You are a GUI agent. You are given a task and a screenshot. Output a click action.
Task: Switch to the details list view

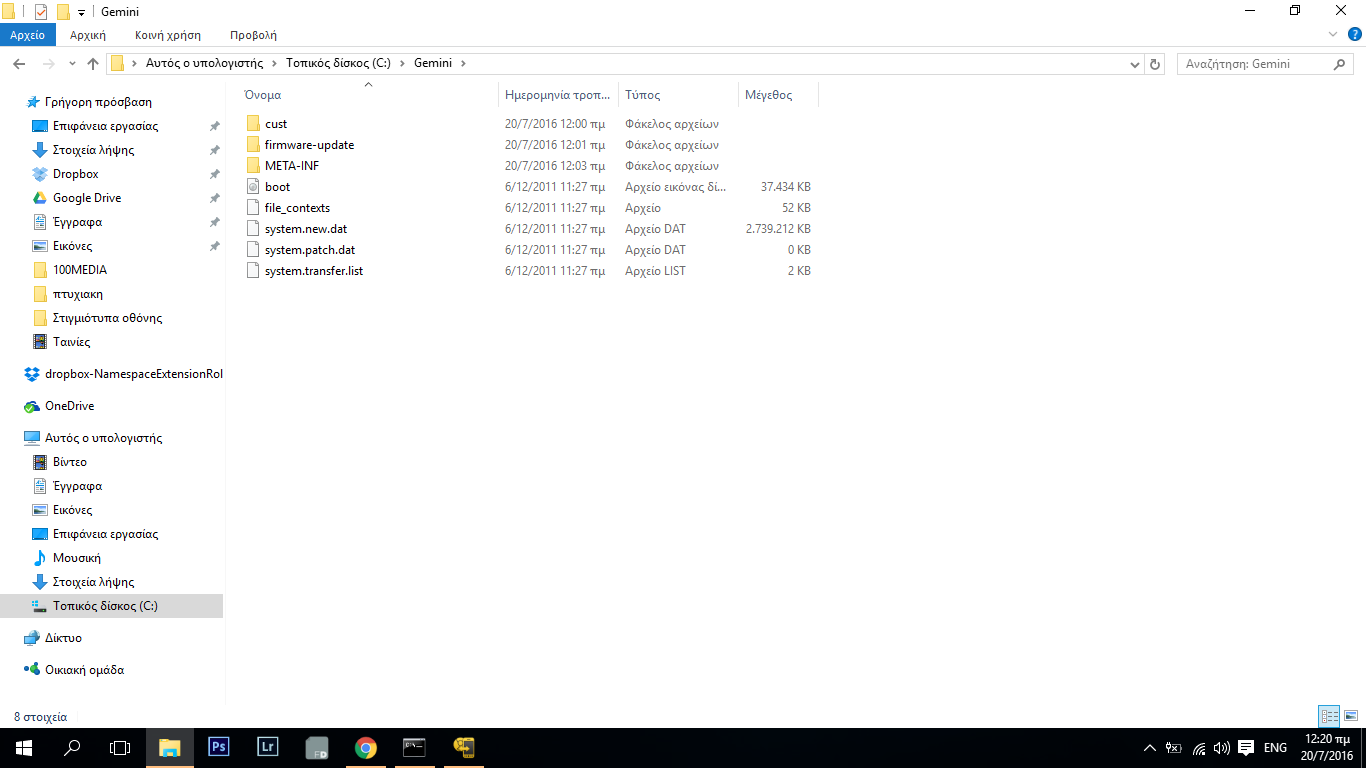click(x=1329, y=716)
